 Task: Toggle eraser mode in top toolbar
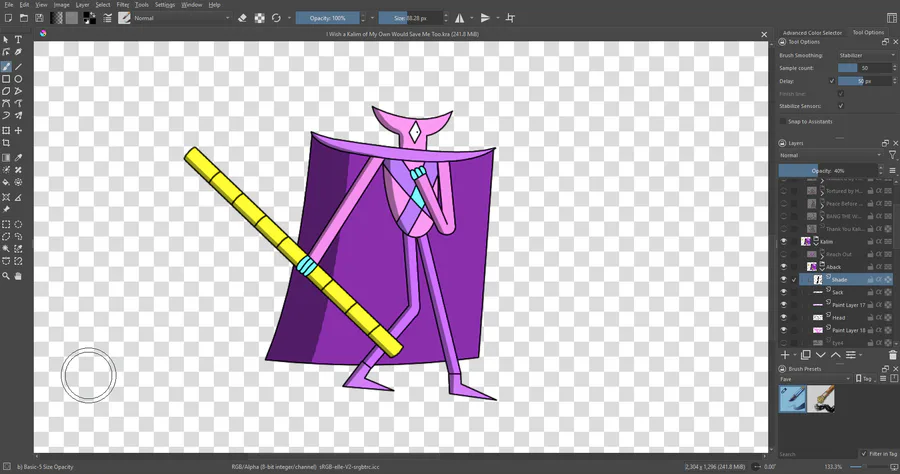(242, 18)
